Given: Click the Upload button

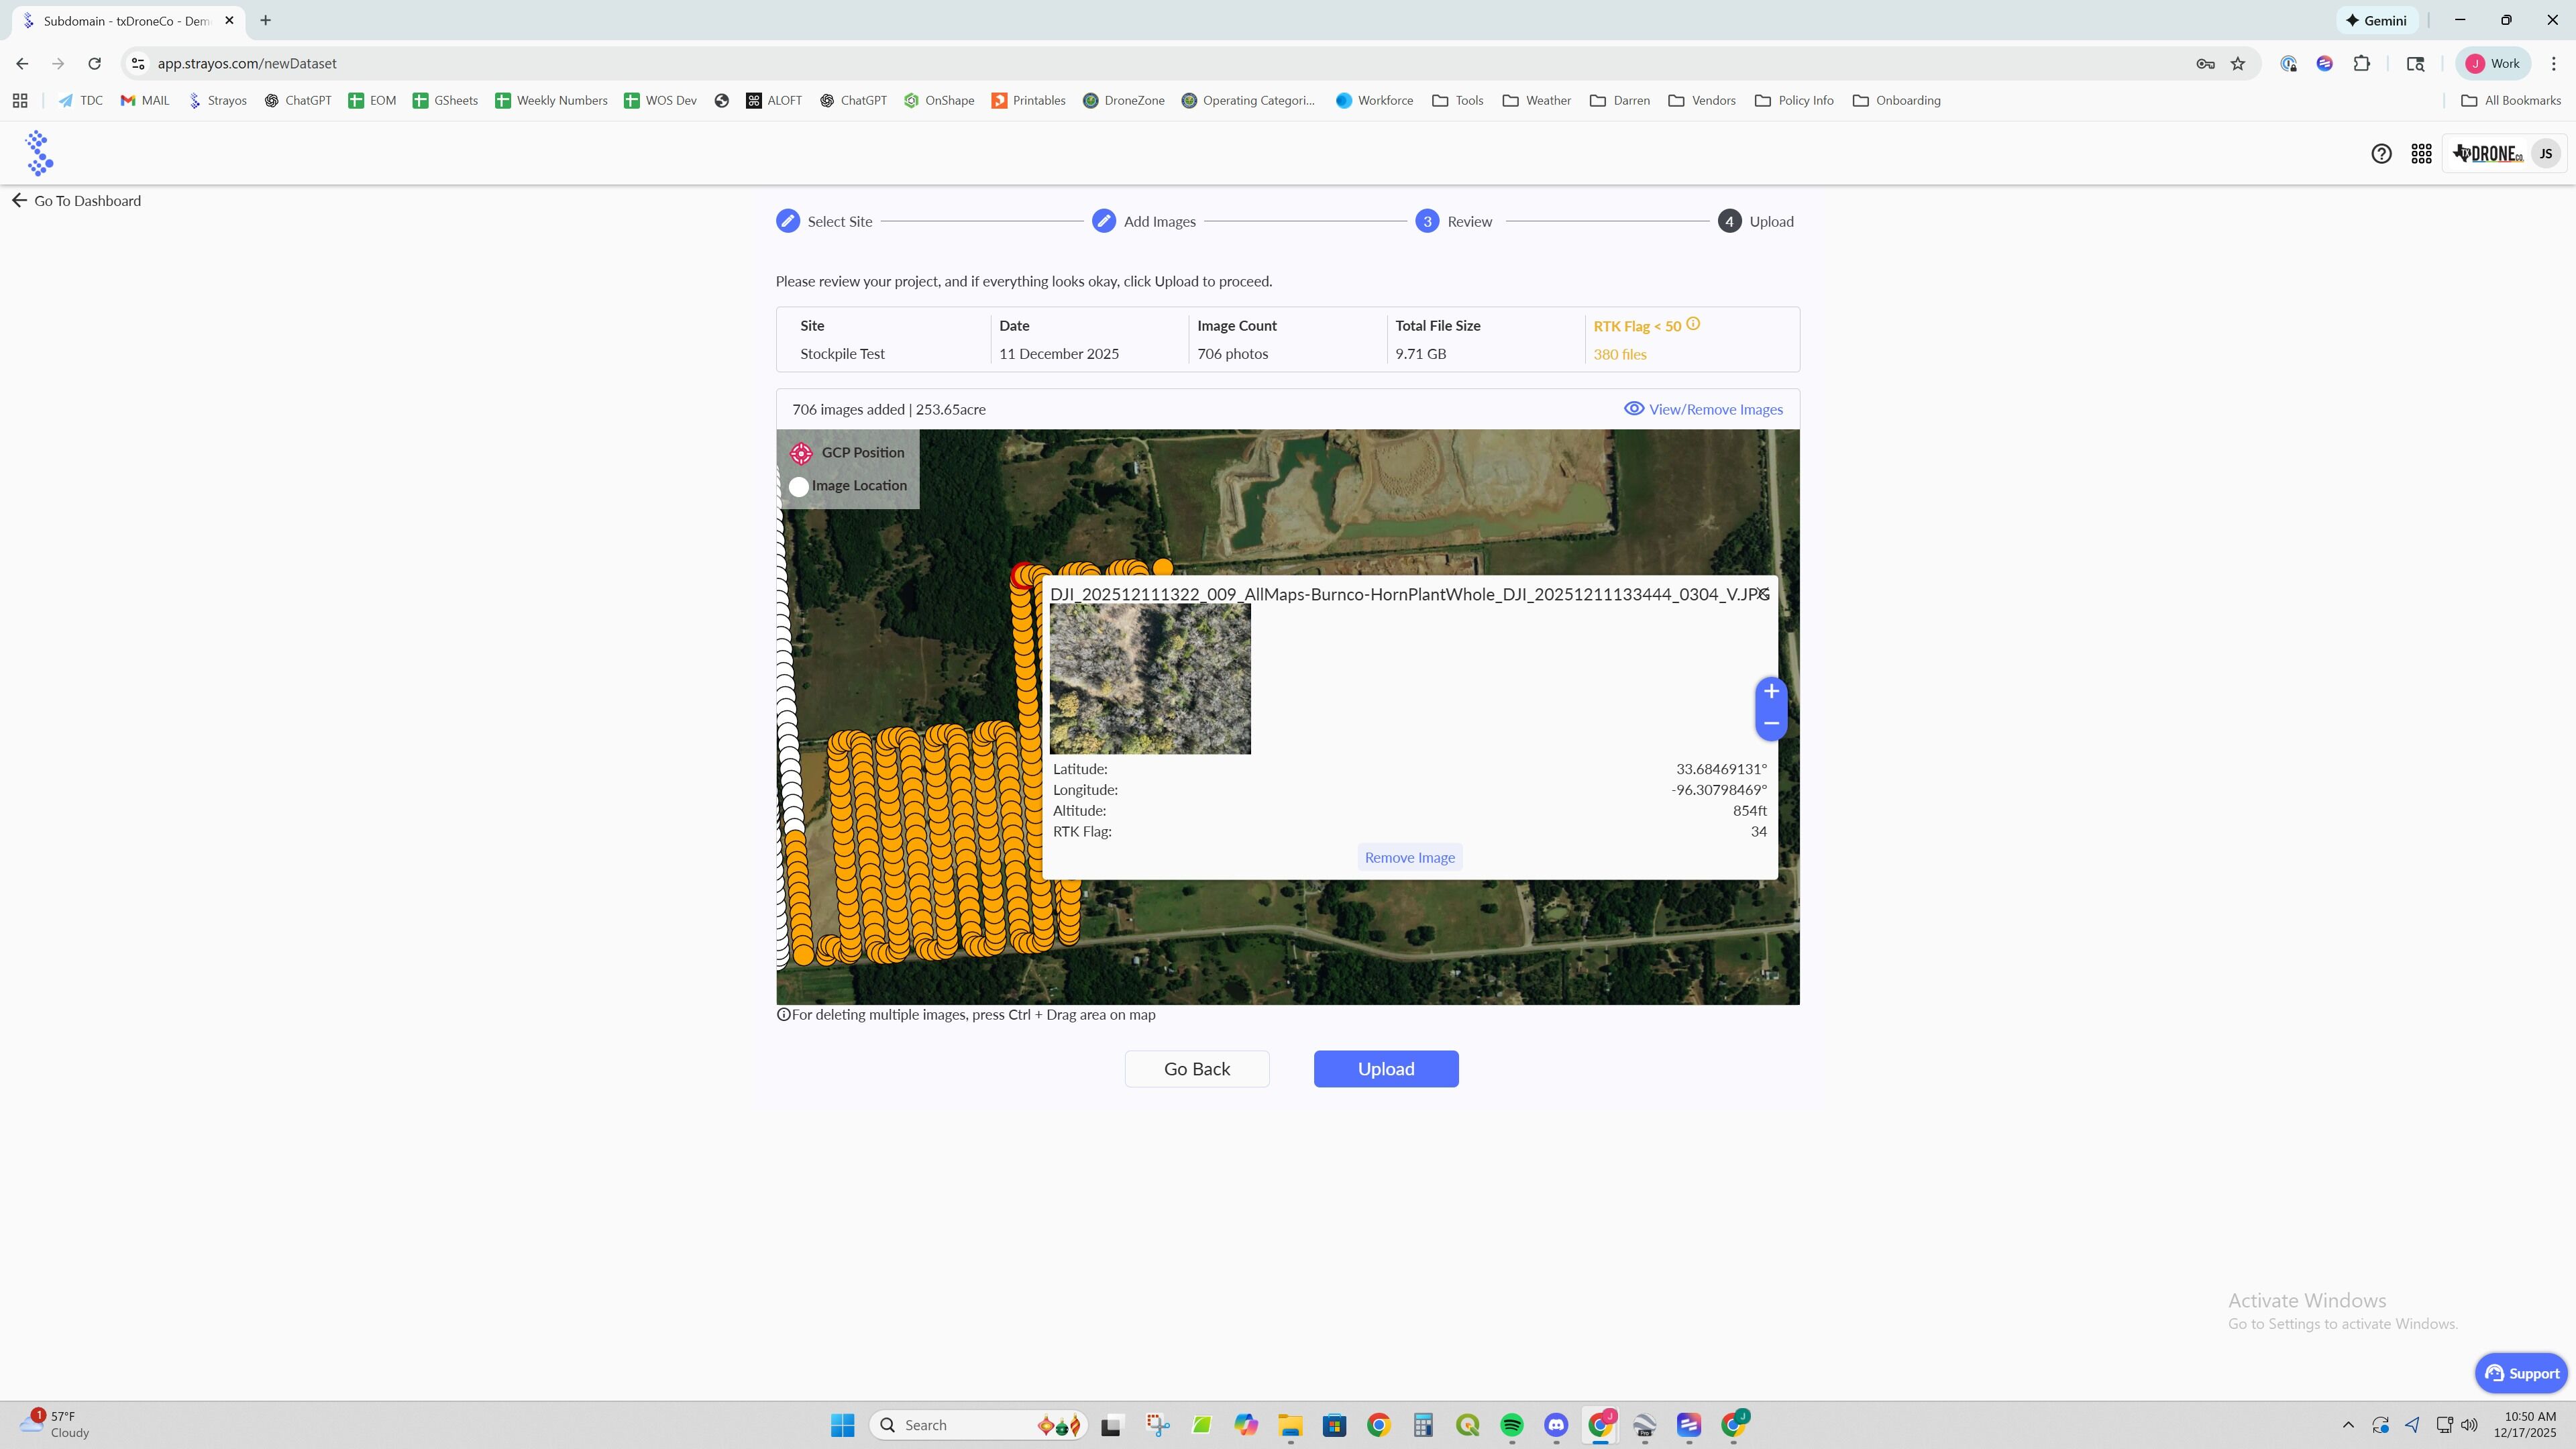Looking at the screenshot, I should click(1386, 1069).
